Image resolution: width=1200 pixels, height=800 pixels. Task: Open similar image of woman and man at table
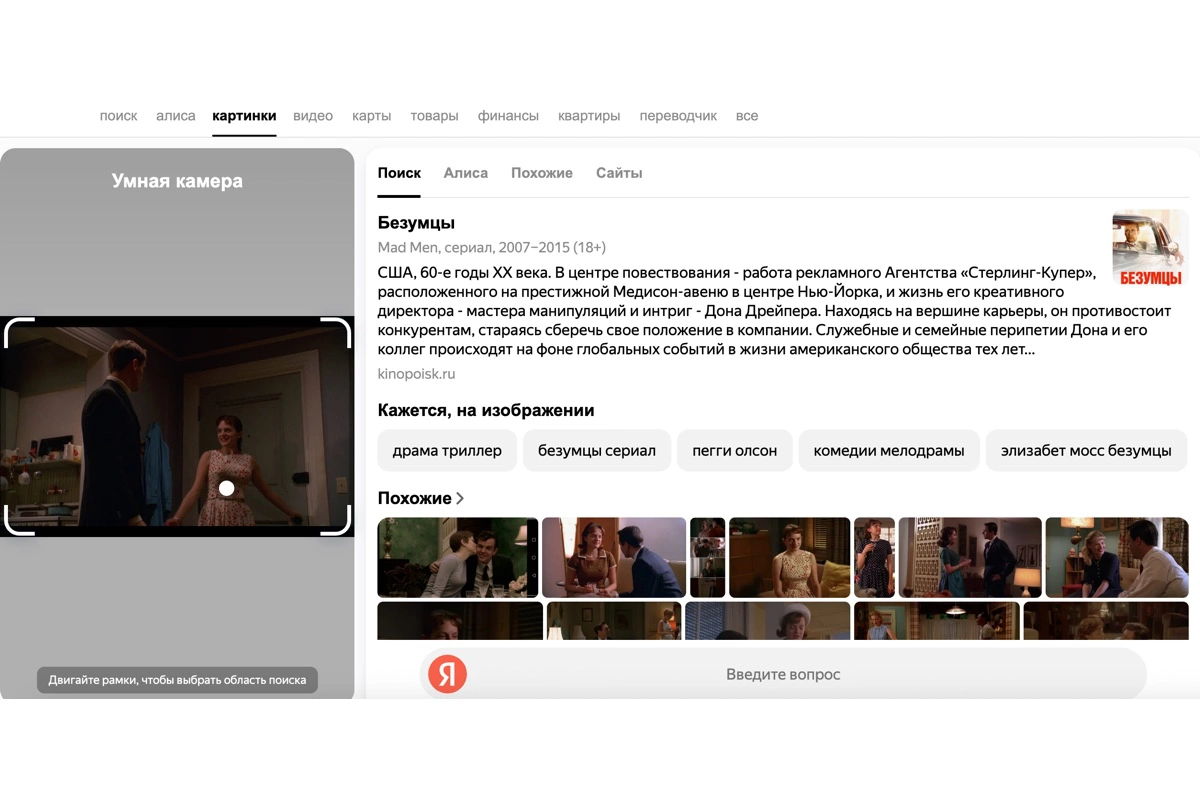click(x=614, y=557)
